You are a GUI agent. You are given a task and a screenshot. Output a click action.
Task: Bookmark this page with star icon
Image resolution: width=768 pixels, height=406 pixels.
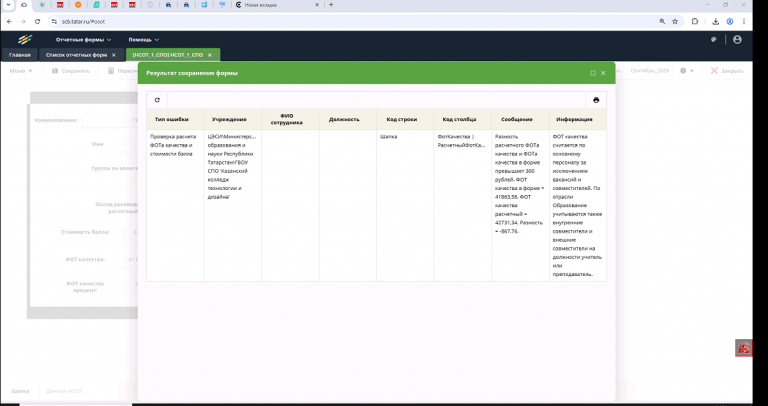[x=675, y=22]
